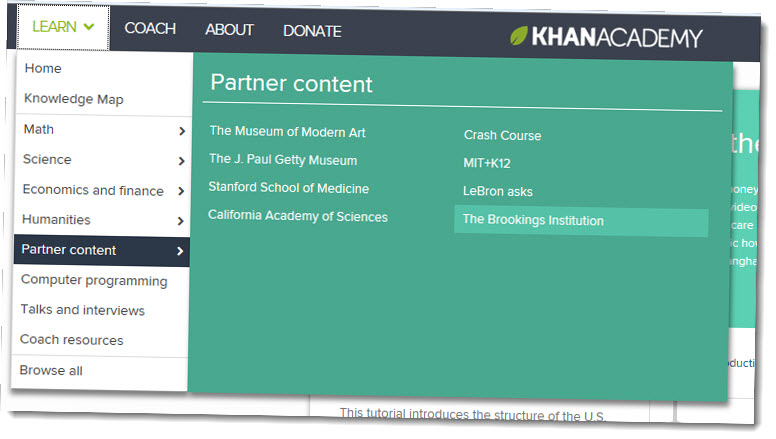Click the Khan Academy leaf logo icon

point(519,37)
